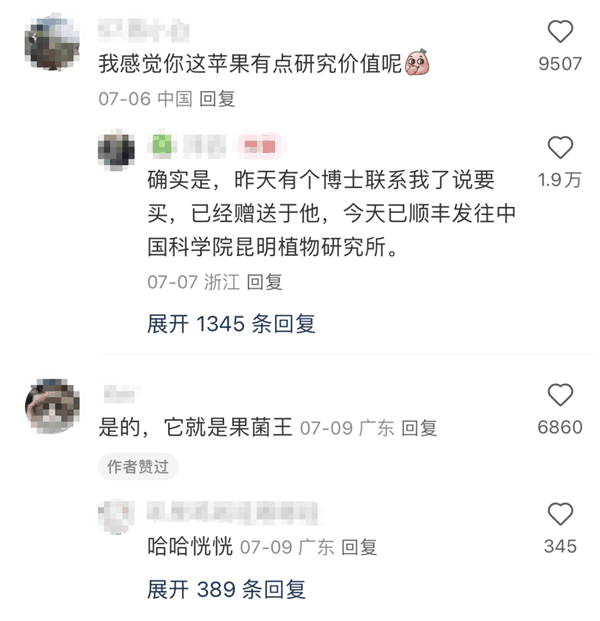Expand 1345 more replies
The height and width of the screenshot is (621, 600).
[231, 324]
